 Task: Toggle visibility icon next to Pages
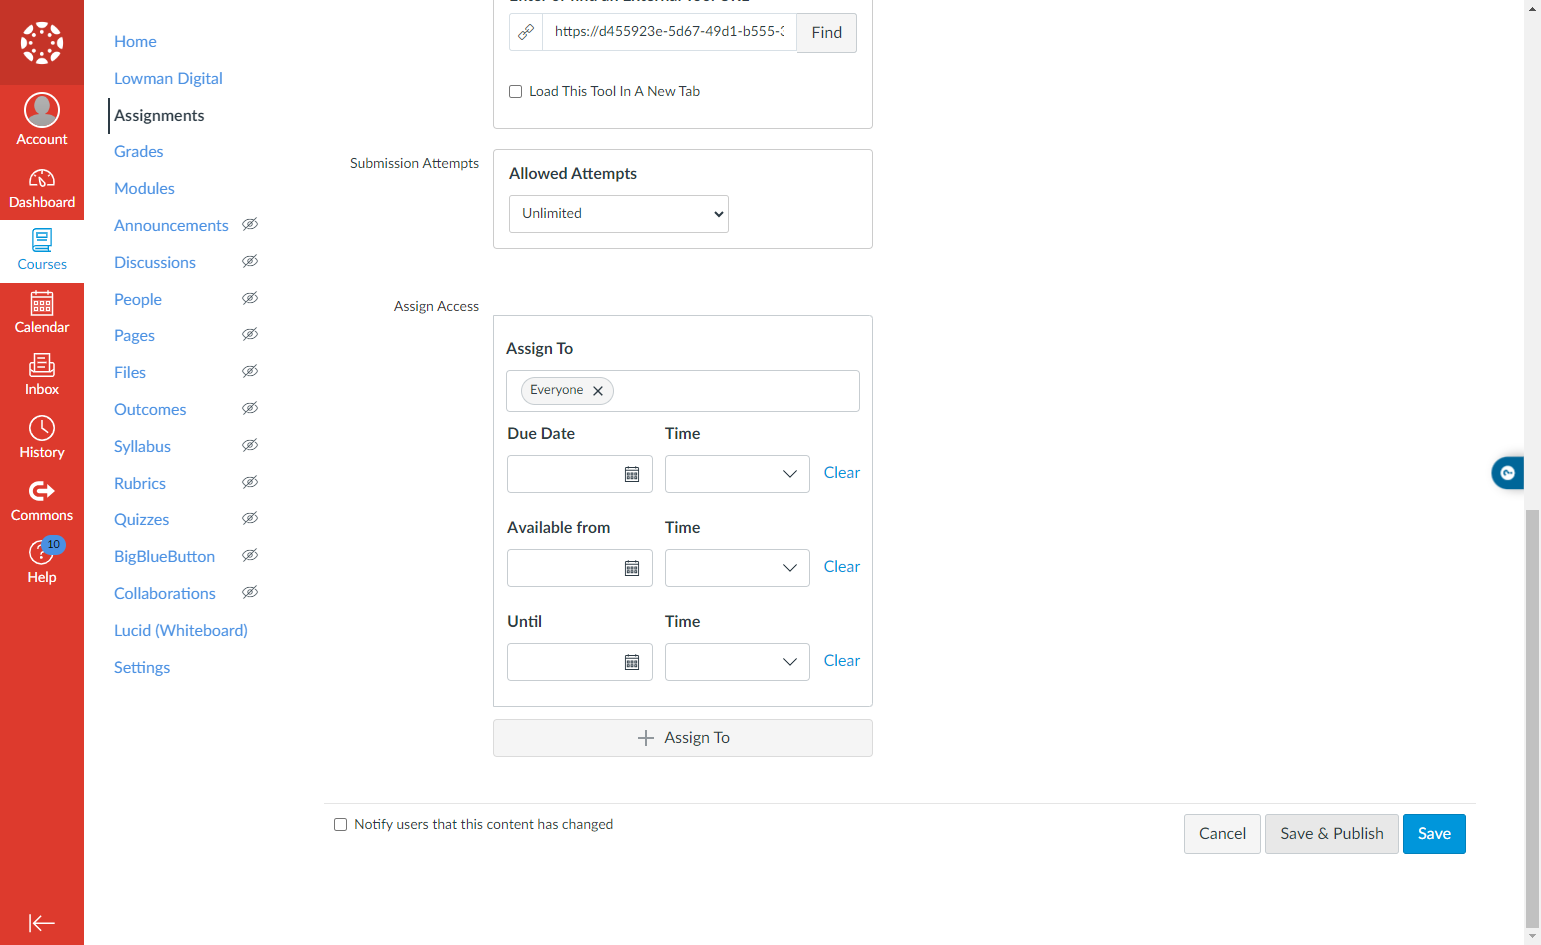point(250,334)
